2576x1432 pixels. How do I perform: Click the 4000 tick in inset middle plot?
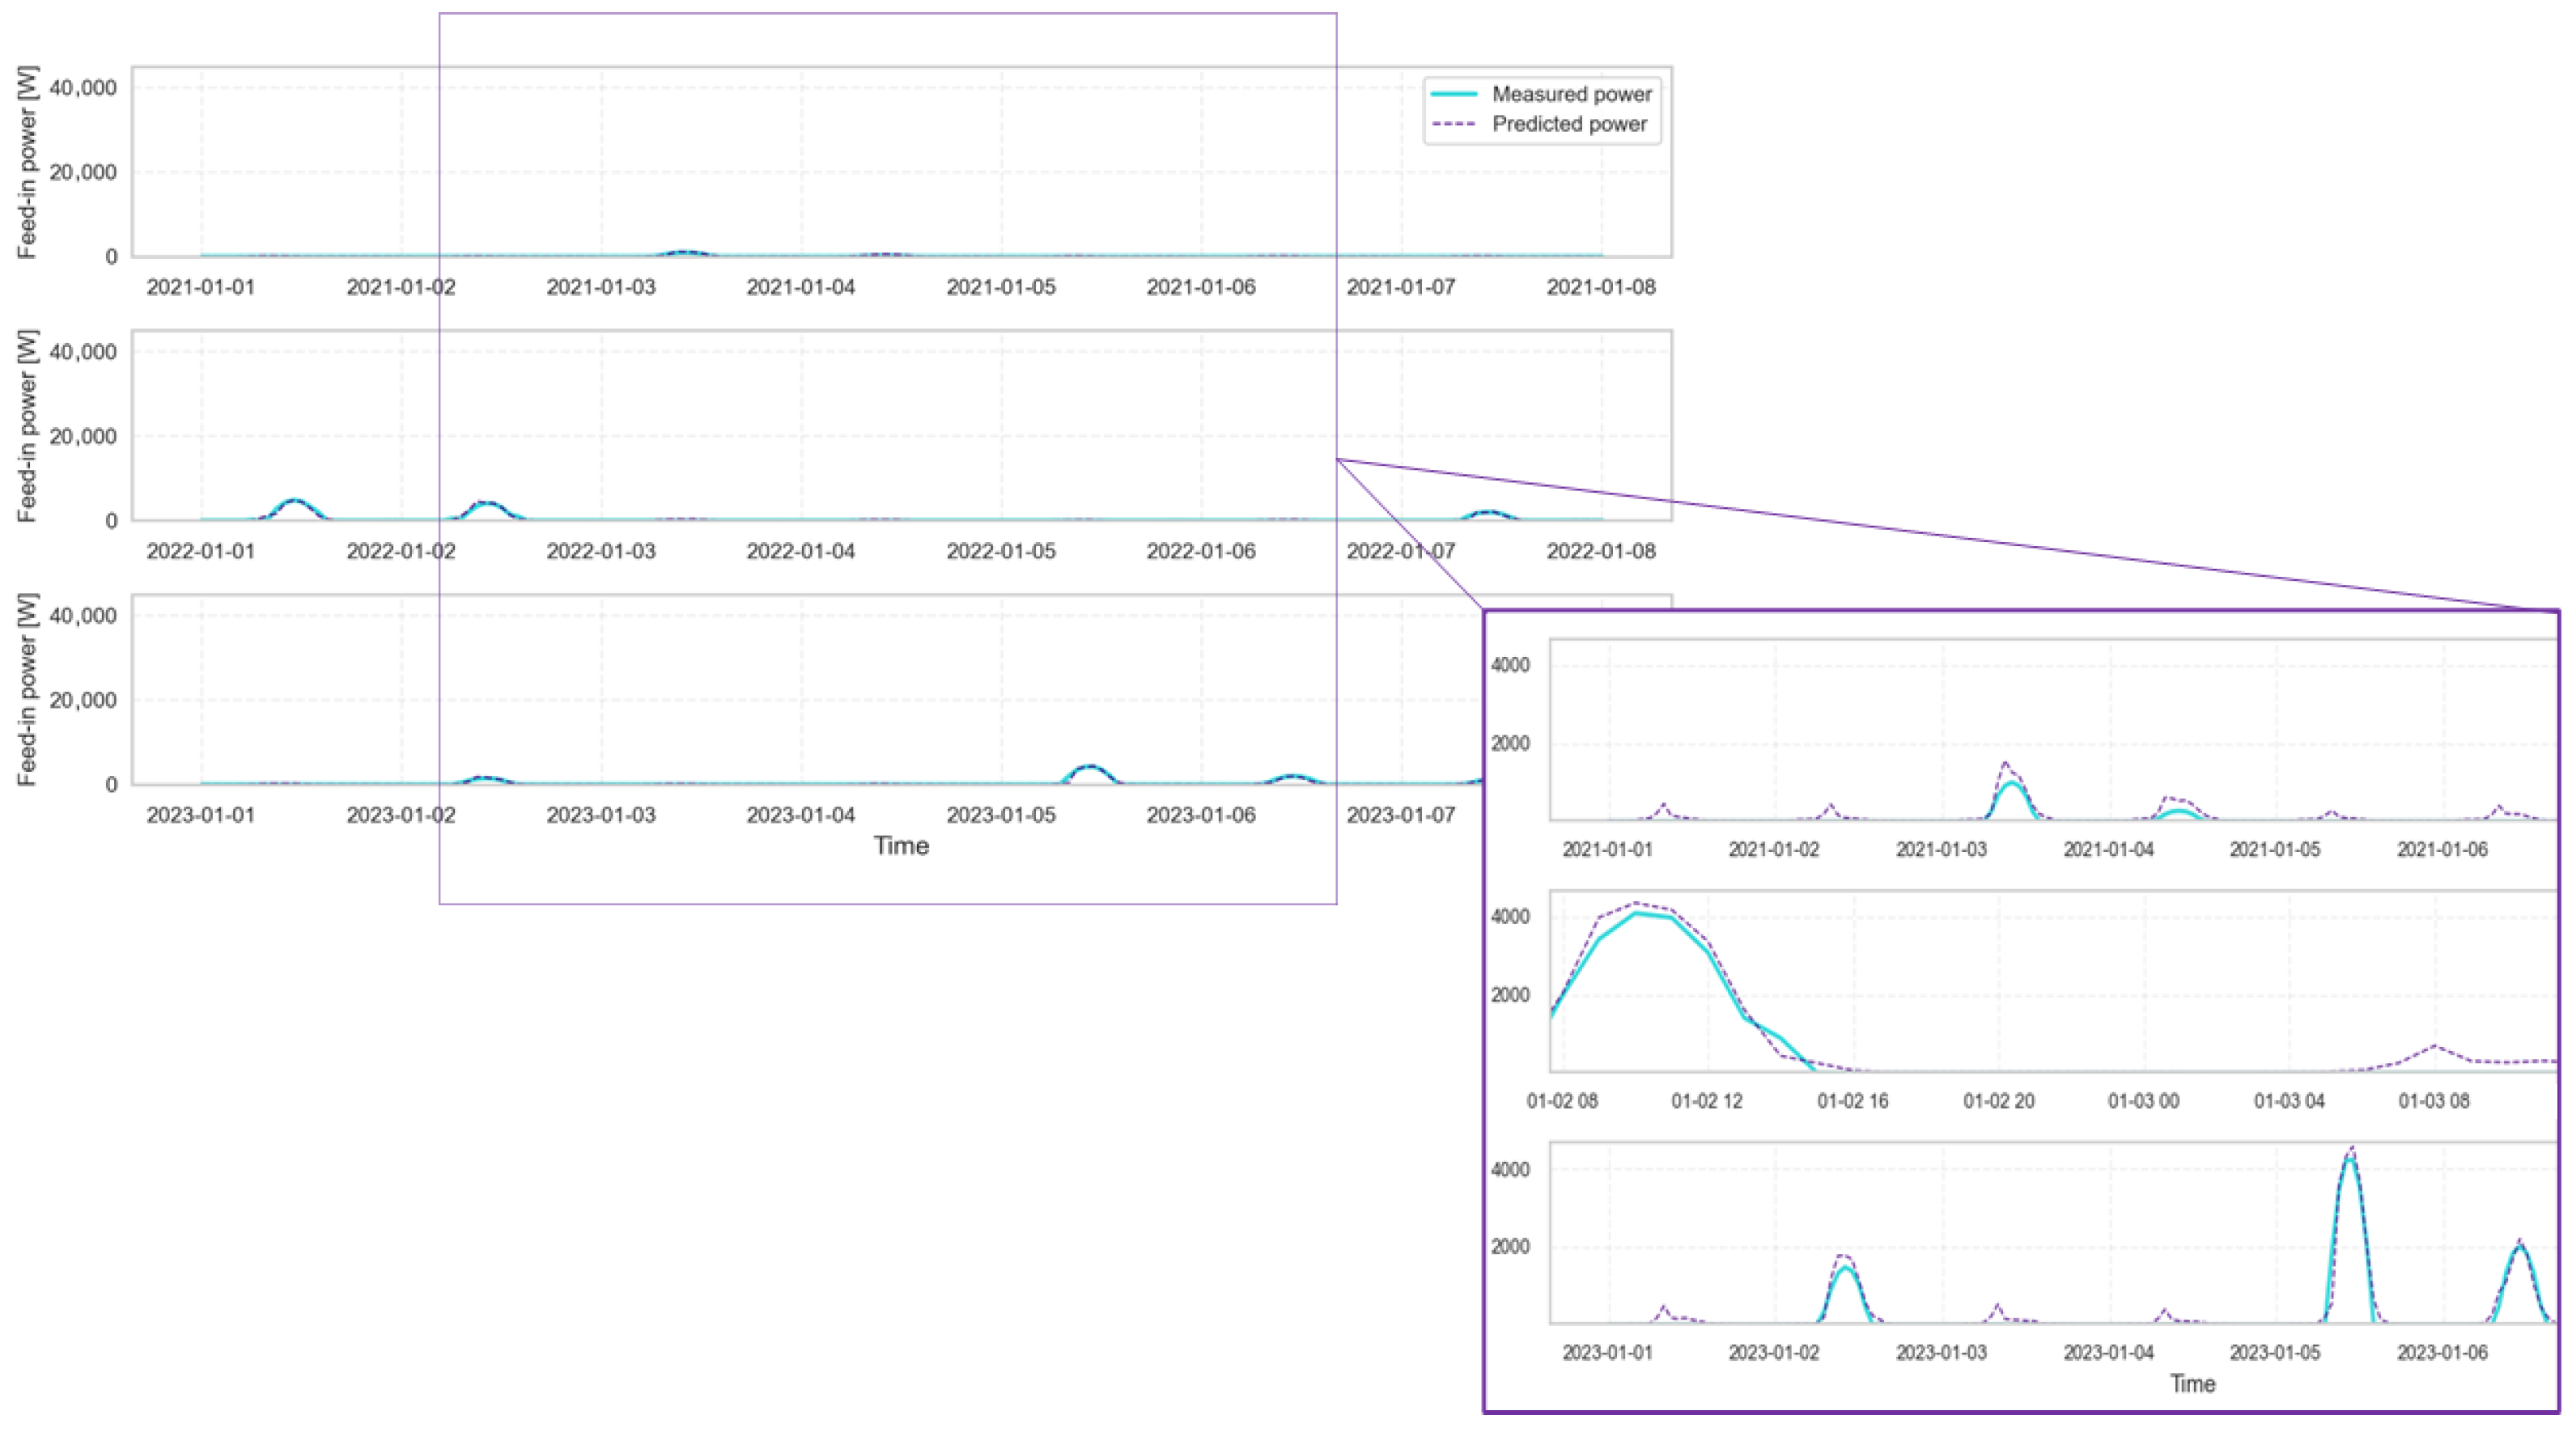coord(1510,917)
